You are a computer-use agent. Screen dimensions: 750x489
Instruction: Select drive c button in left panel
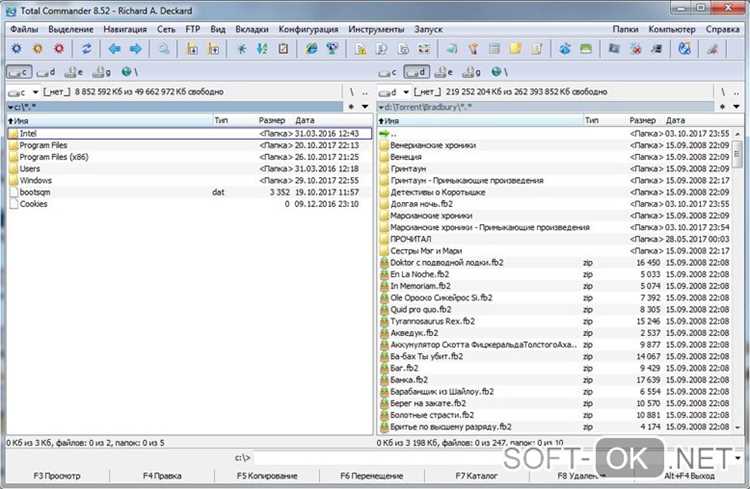point(19,72)
